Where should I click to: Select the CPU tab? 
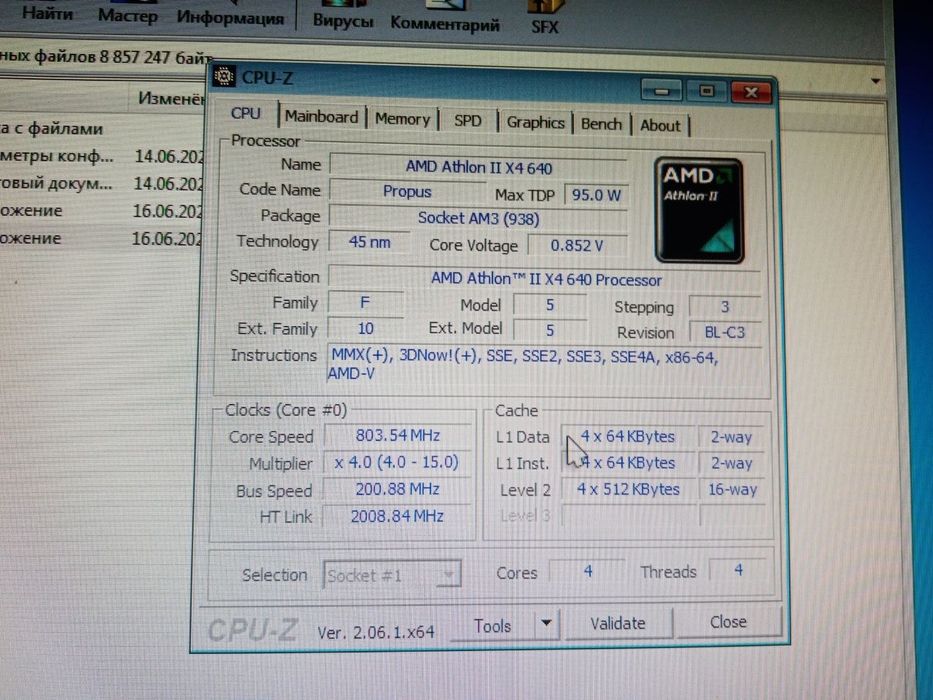(x=246, y=113)
